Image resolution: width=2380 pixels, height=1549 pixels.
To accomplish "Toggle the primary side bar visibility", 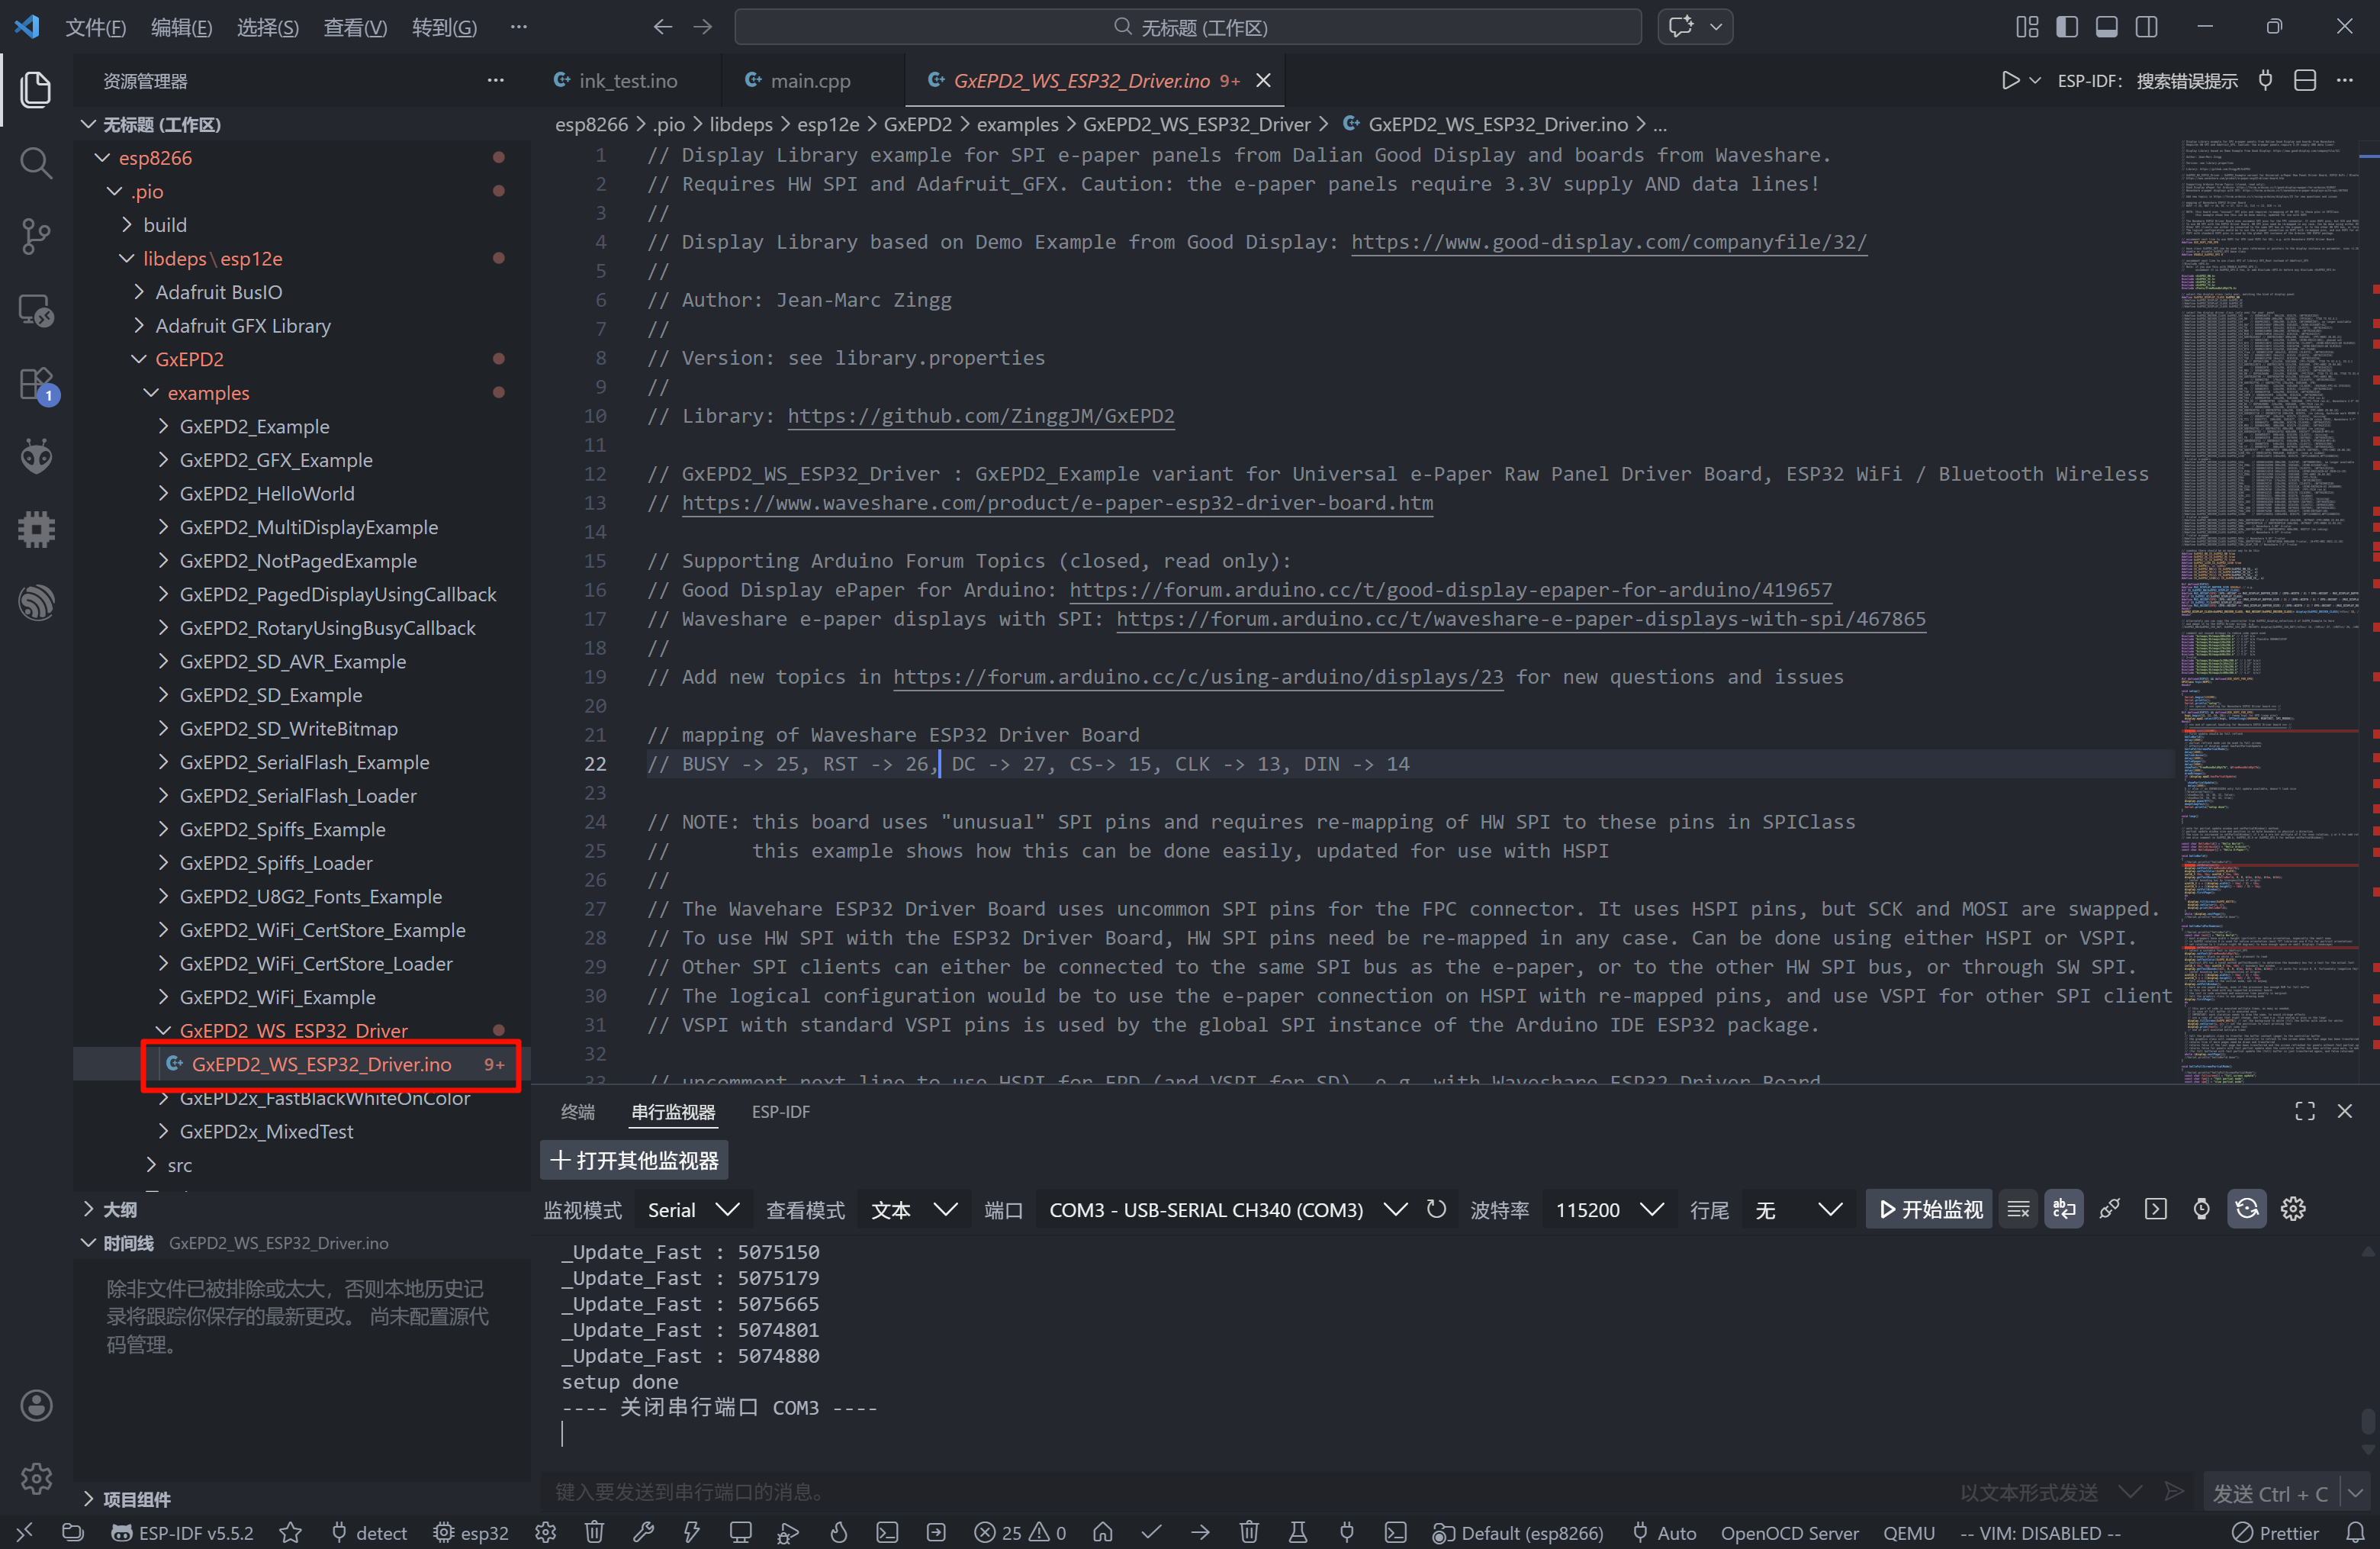I will (2066, 27).
